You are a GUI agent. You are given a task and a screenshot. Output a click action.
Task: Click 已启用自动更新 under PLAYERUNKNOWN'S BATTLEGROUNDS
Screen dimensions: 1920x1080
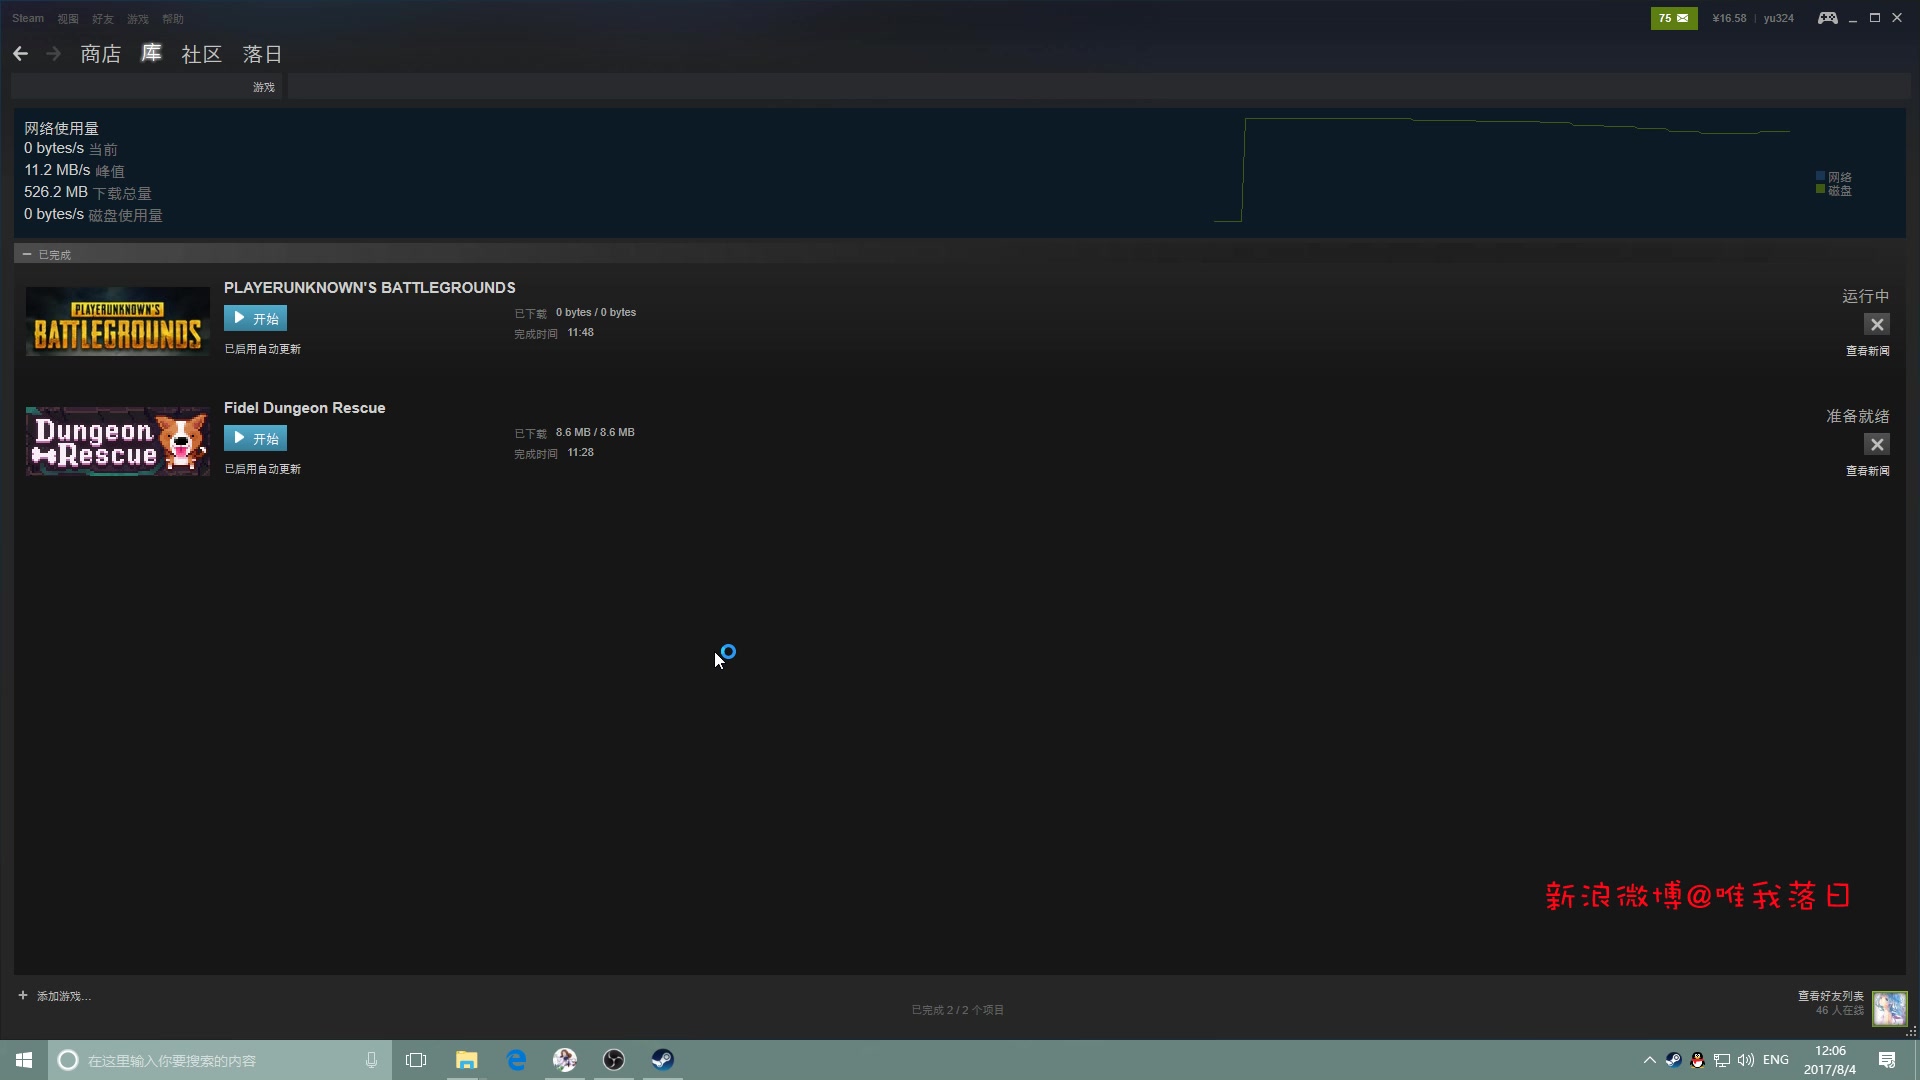pyautogui.click(x=262, y=349)
